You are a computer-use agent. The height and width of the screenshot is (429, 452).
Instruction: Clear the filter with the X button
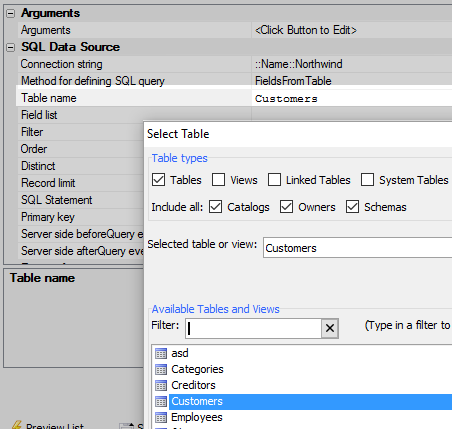(x=330, y=328)
